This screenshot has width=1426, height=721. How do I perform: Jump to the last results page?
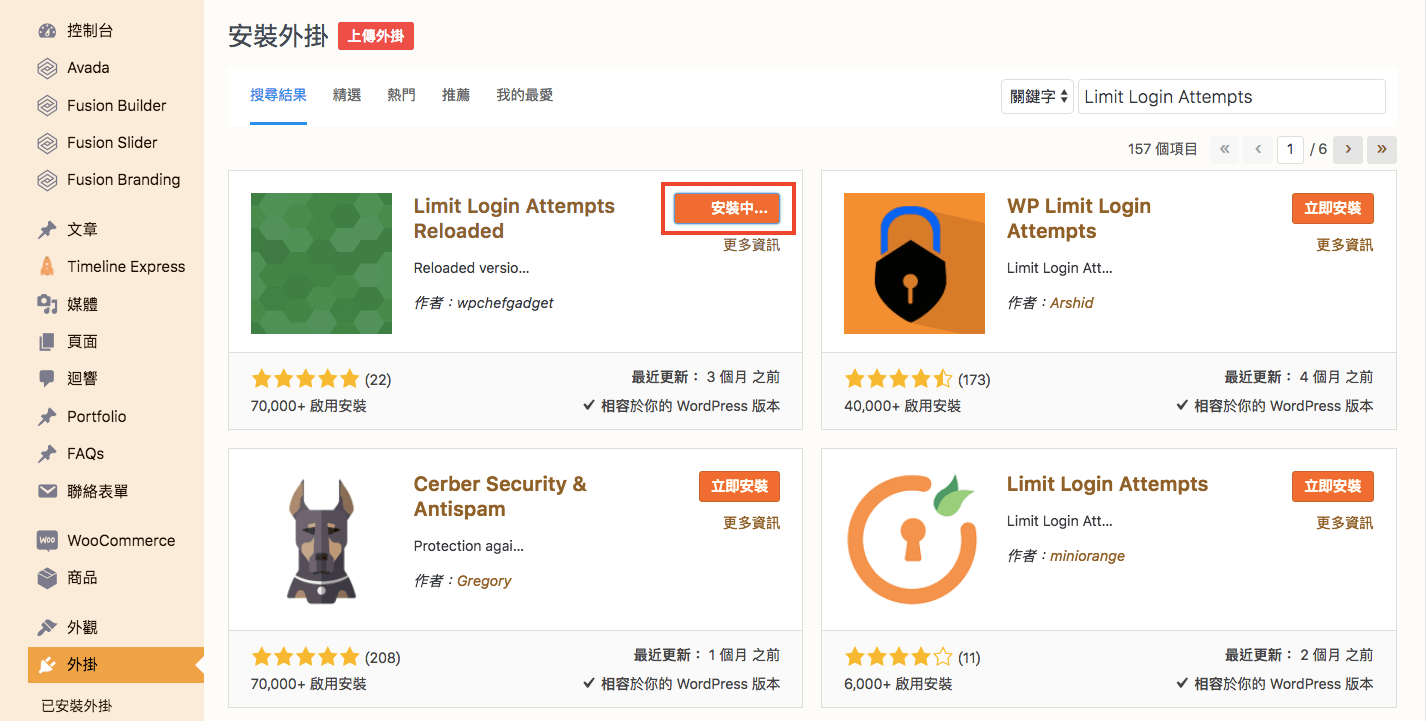coord(1382,149)
